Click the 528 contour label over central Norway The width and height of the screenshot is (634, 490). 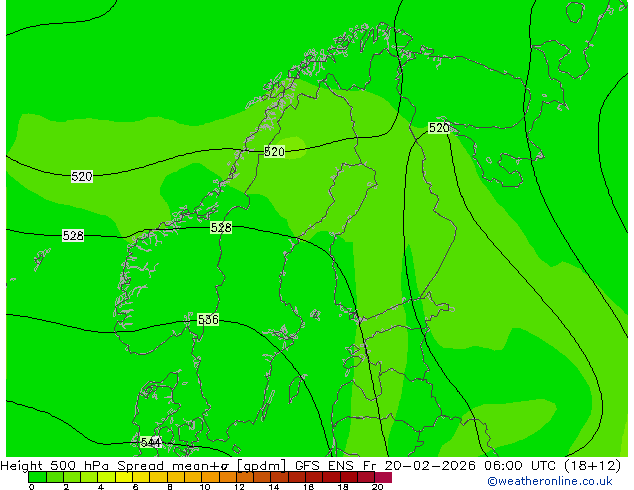(x=221, y=228)
